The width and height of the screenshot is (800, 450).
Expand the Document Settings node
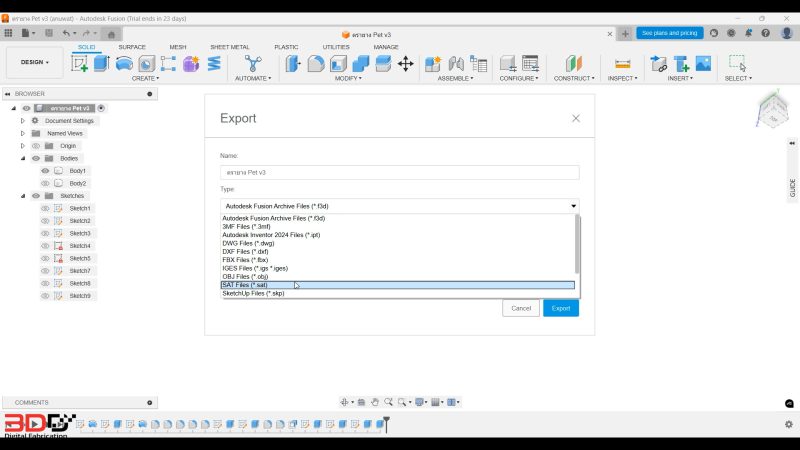pyautogui.click(x=22, y=121)
